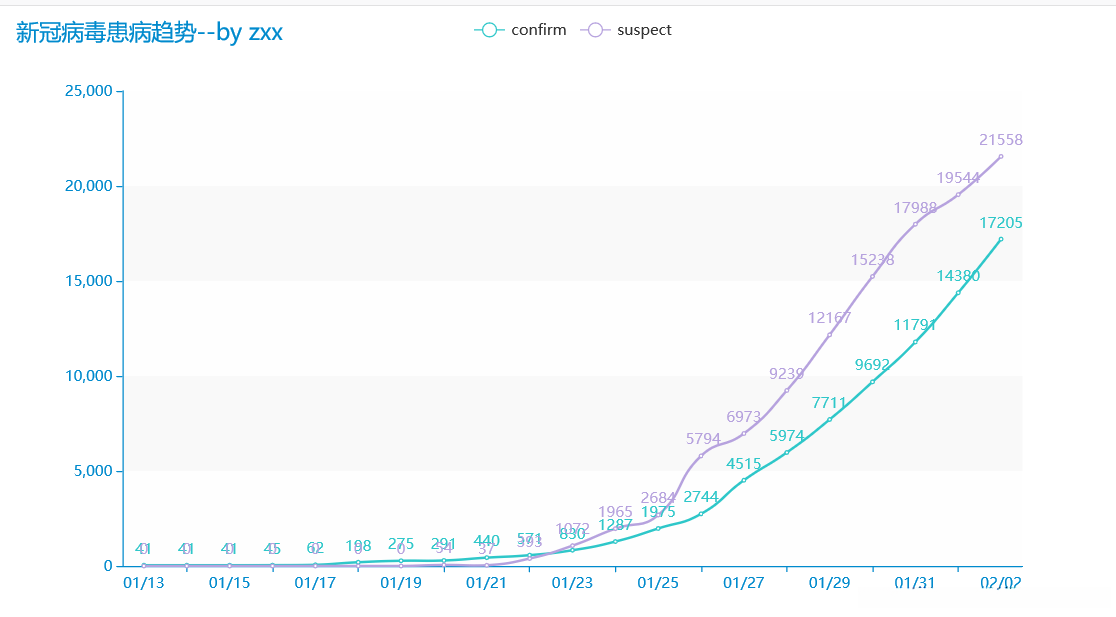
Task: Select the confirm point labeled 7711
Action: pos(829,419)
